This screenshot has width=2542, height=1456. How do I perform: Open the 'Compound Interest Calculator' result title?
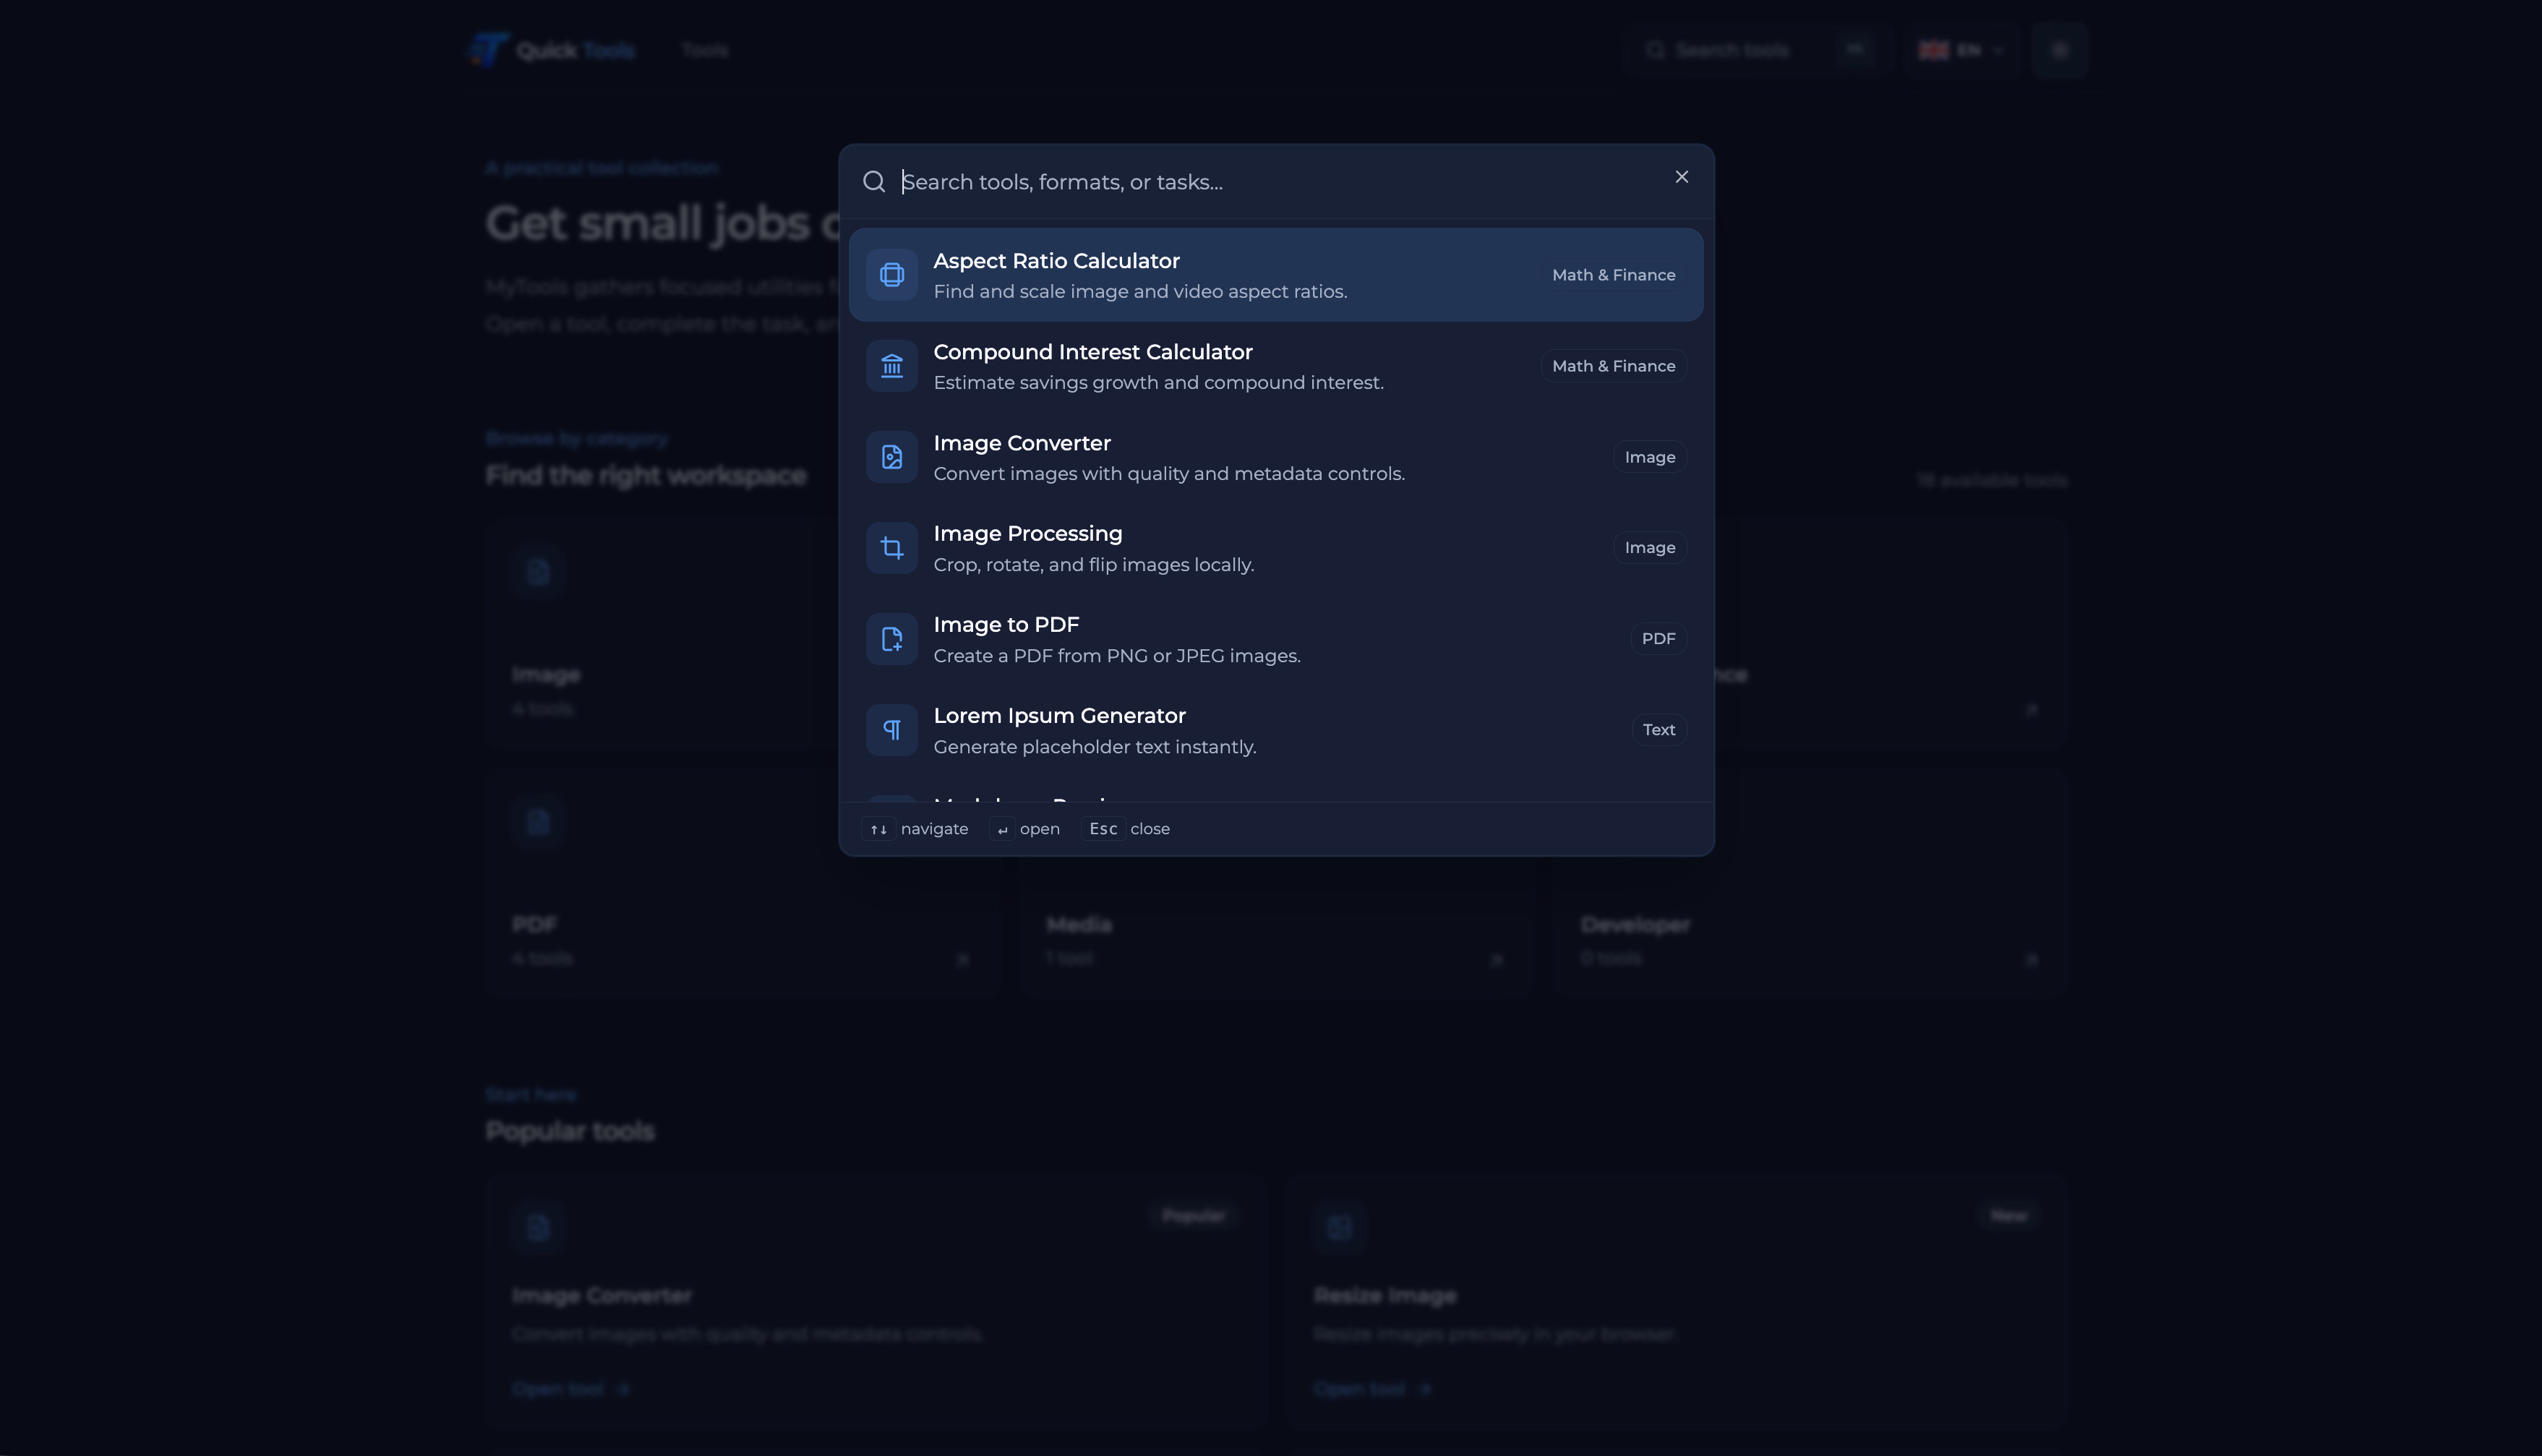(x=1093, y=352)
